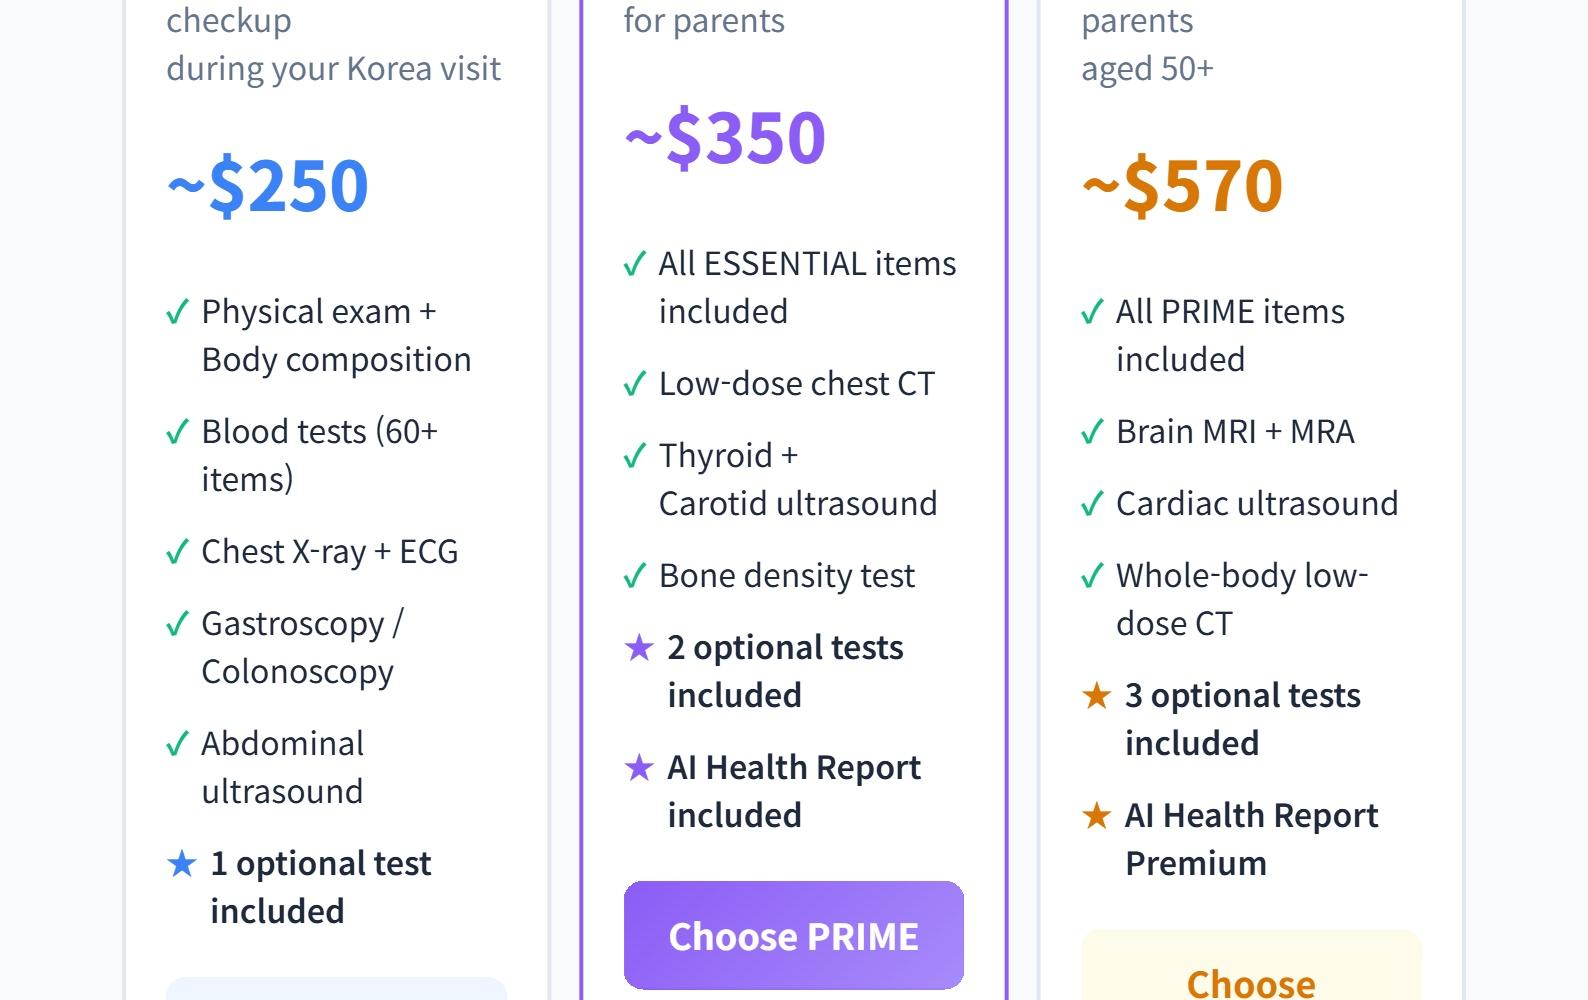Click the checkmark next to Brain MRI + MRA
The image size is (1588, 1000).
1092,432
